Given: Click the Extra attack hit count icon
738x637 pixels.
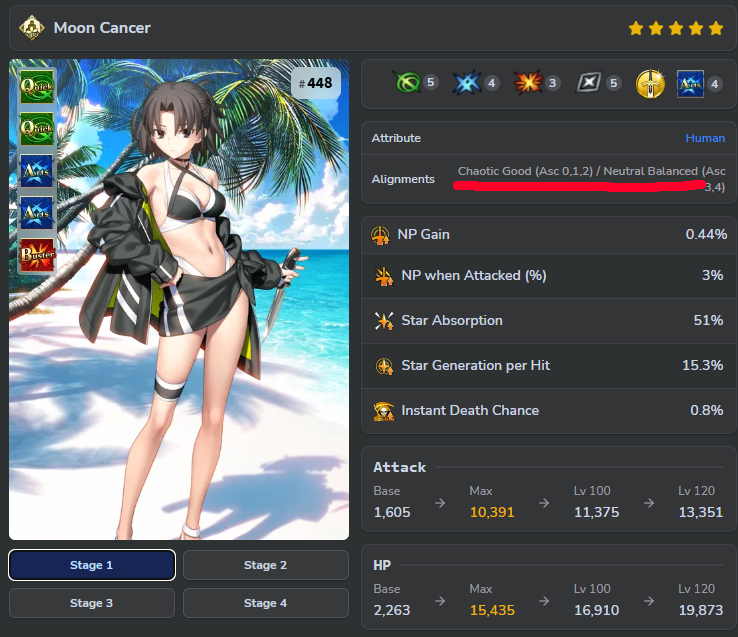Looking at the screenshot, I should pos(589,83).
